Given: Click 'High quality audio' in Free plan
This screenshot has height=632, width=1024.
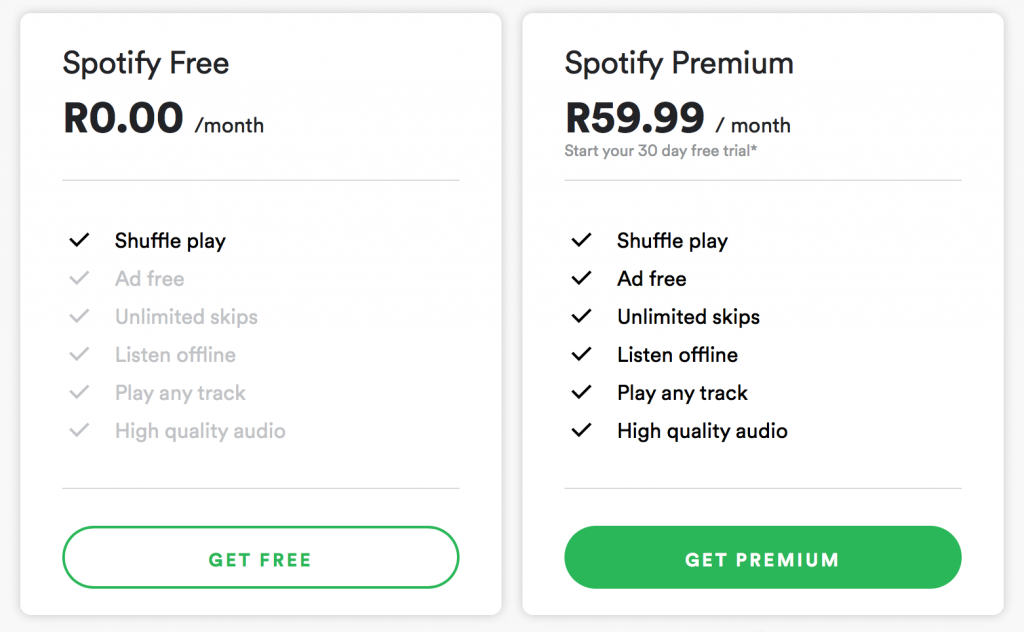Looking at the screenshot, I should (x=200, y=431).
